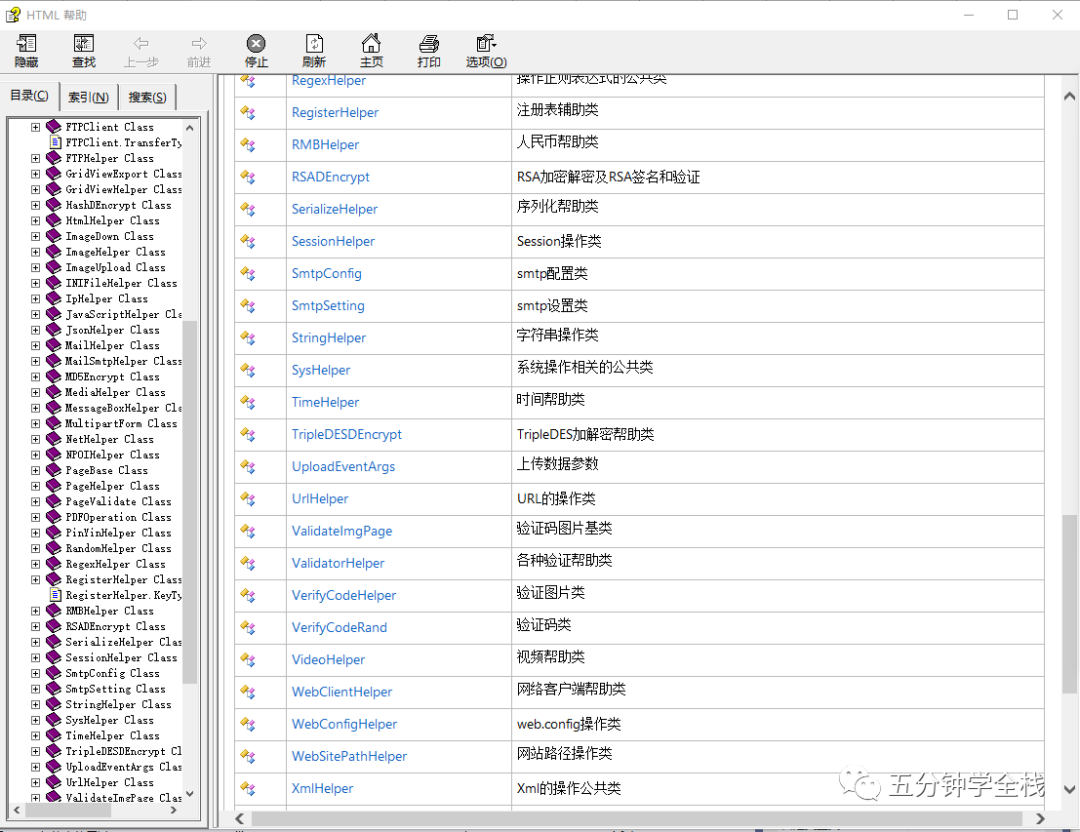Click the Print (打印) toolbar icon

point(429,51)
